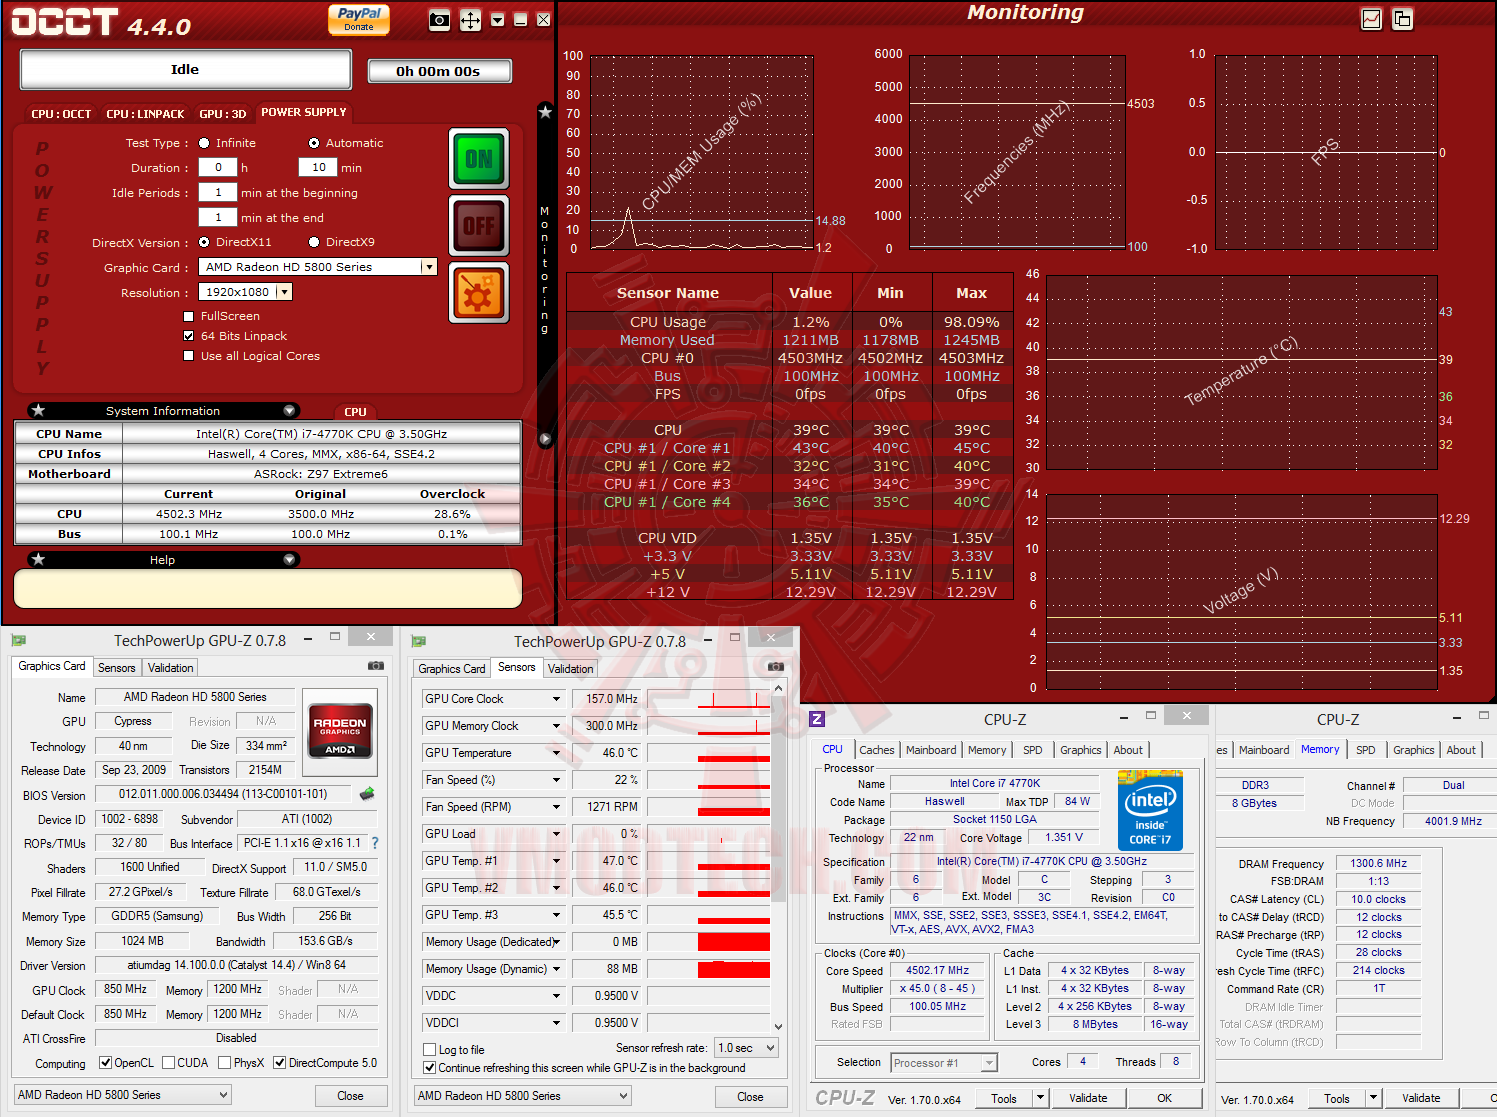This screenshot has height=1117, width=1497.
Task: Start the test with the green ON button
Action: click(479, 159)
